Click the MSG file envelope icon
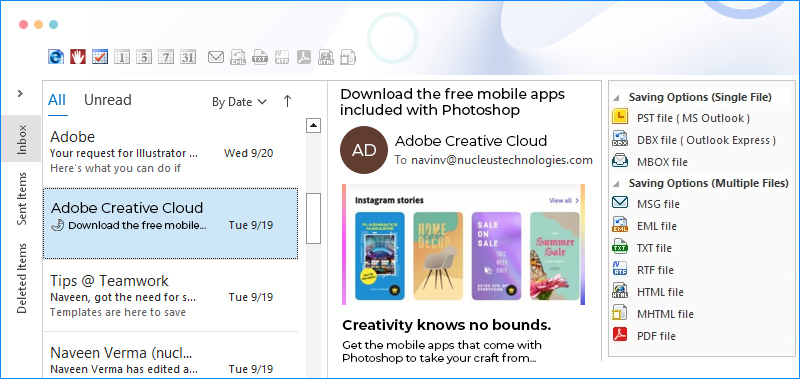This screenshot has width=800, height=379. 620,203
